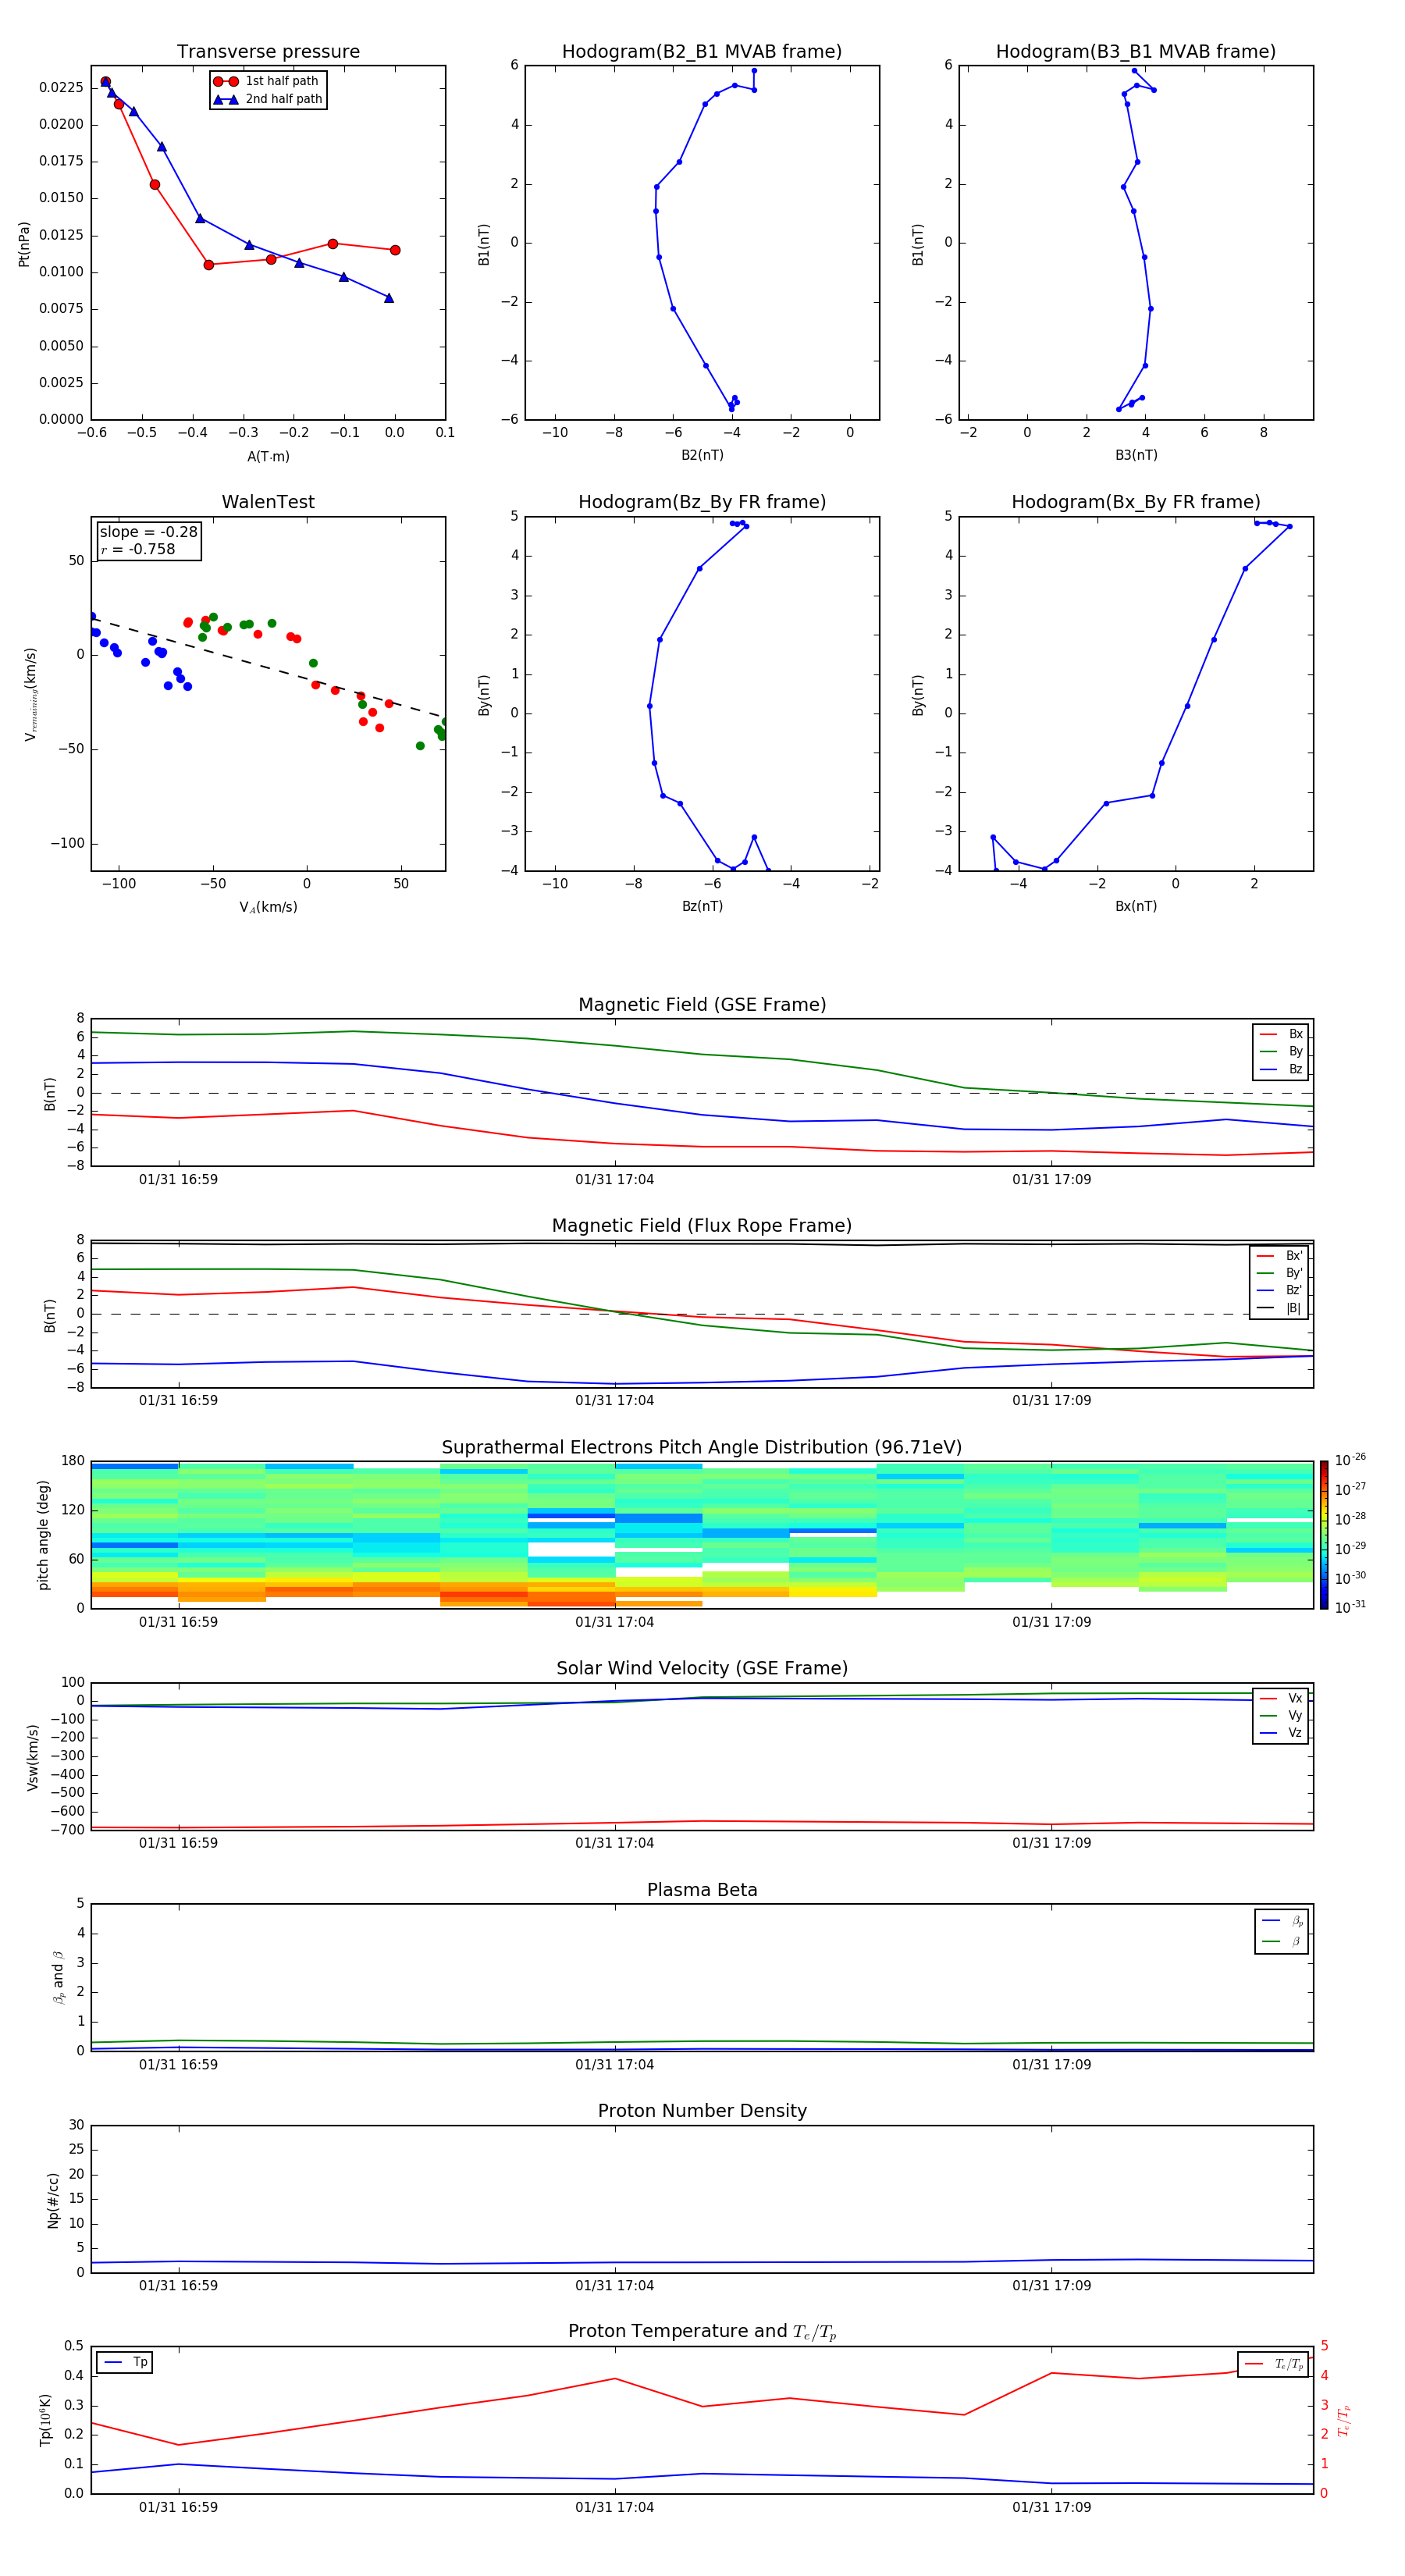Click the 'Np(#/cc)' y-axis label

(53, 2200)
